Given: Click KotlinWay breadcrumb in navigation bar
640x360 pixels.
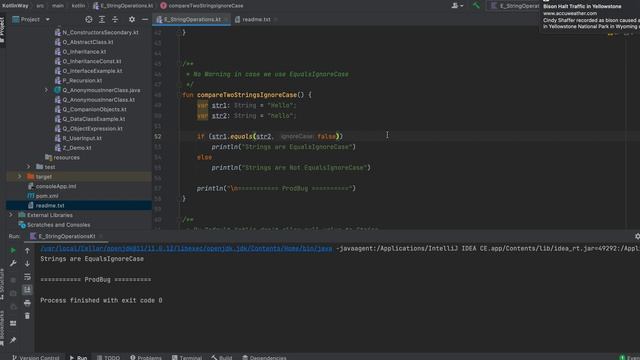Looking at the screenshot, I should click(x=16, y=6).
